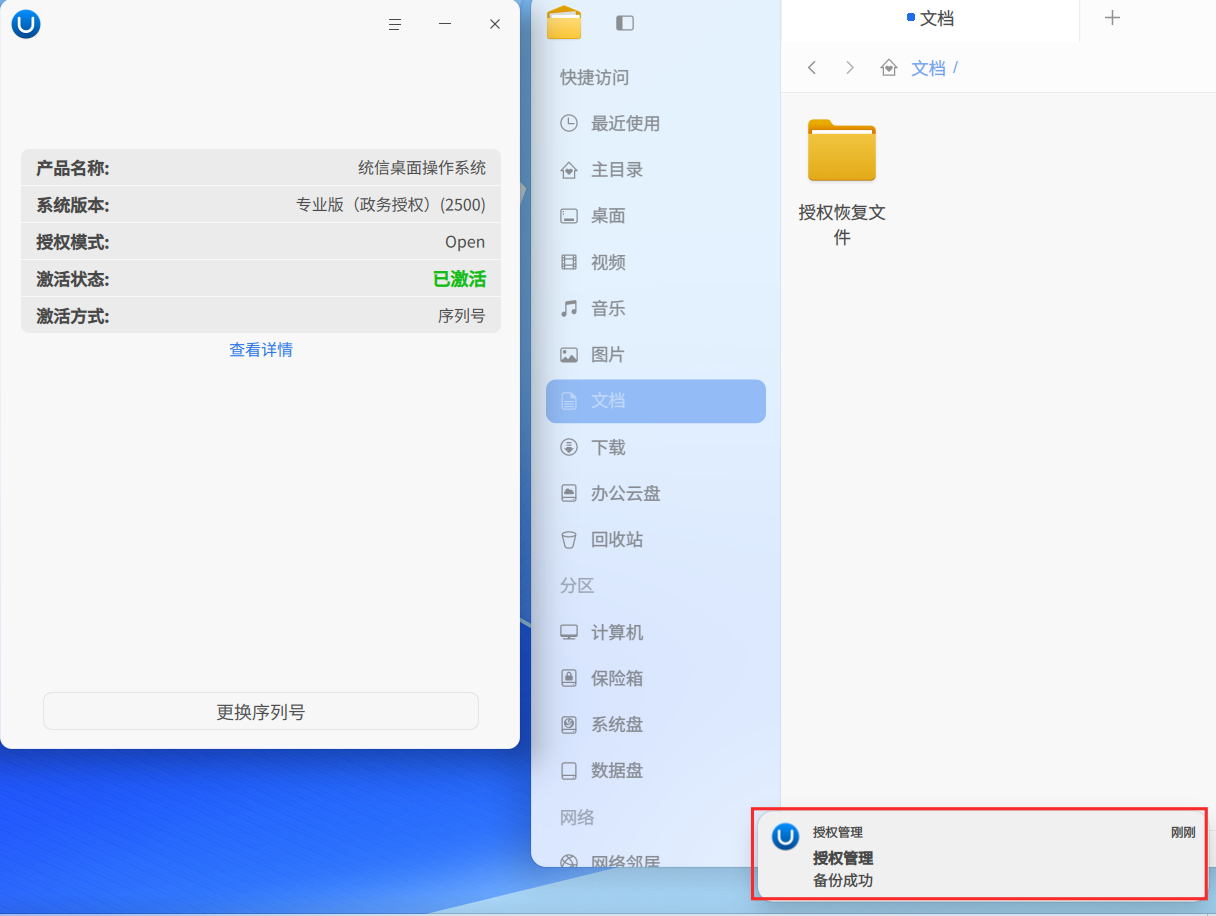
Task: Click the film icon beside 视频
Action: (x=569, y=262)
